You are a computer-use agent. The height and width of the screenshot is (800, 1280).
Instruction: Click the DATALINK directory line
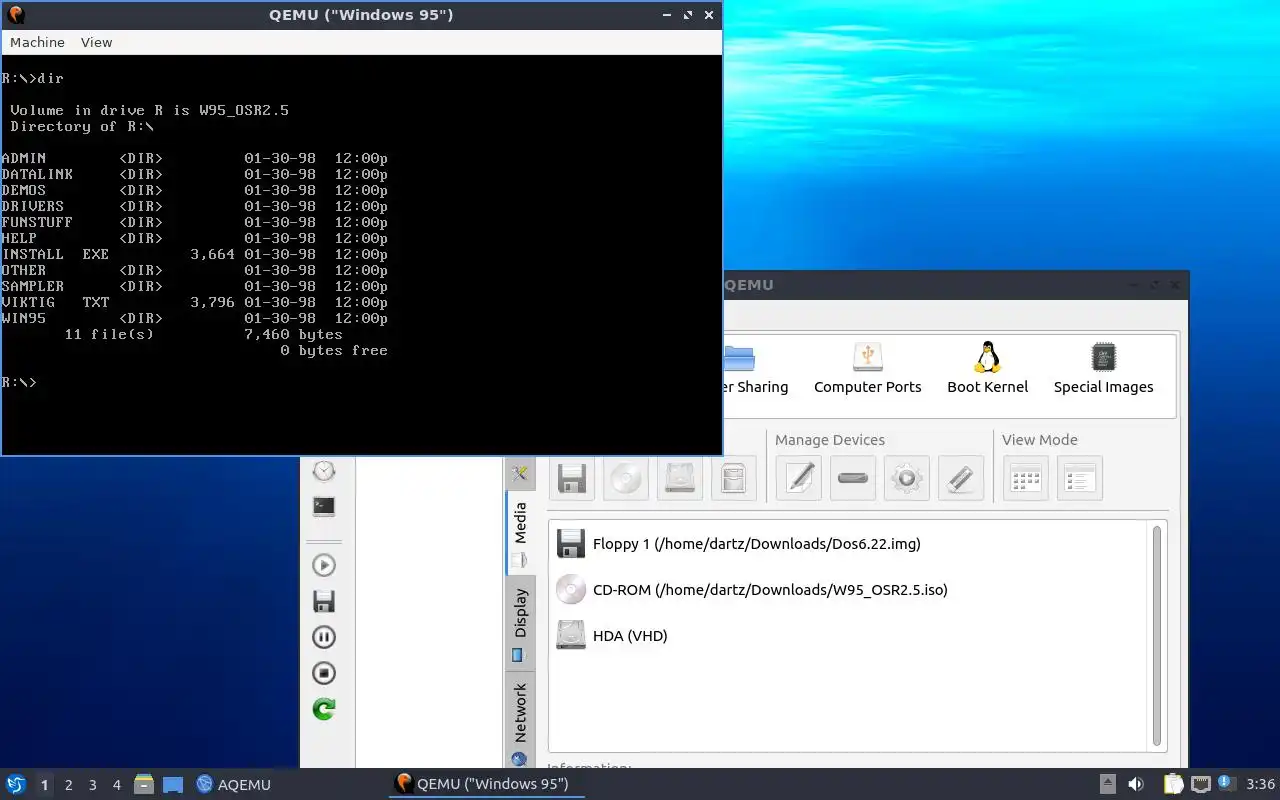(195, 174)
